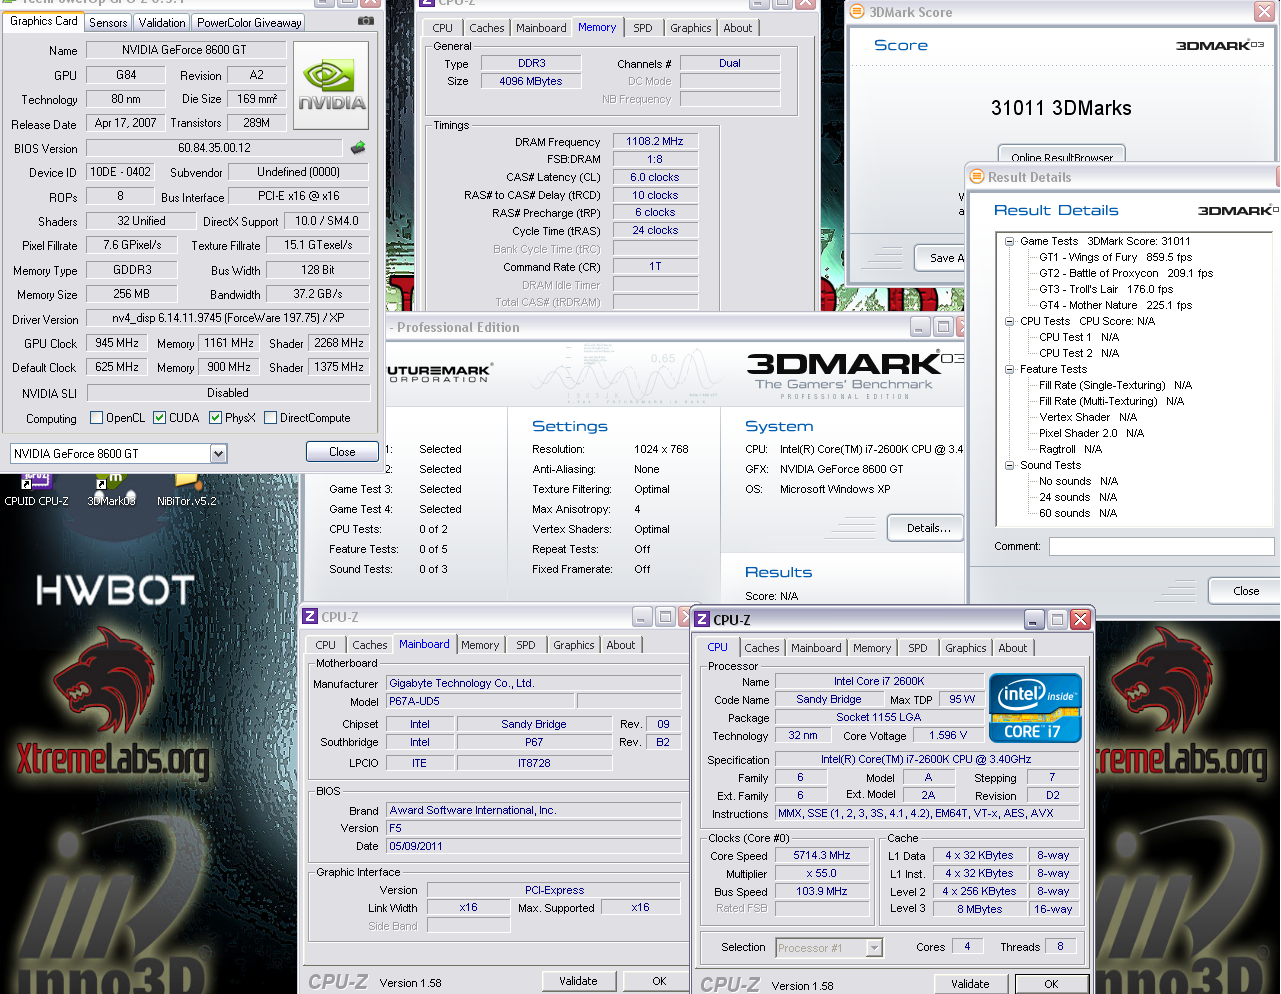
Task: Toggle the PhysX checkbox
Action: pyautogui.click(x=215, y=418)
